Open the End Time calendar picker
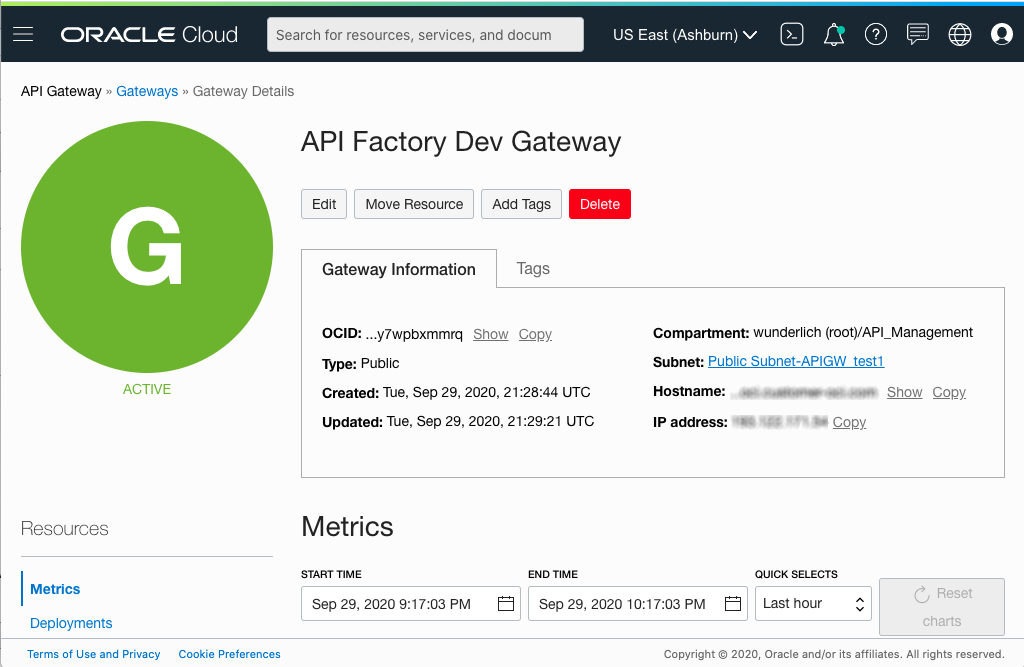 tap(733, 603)
